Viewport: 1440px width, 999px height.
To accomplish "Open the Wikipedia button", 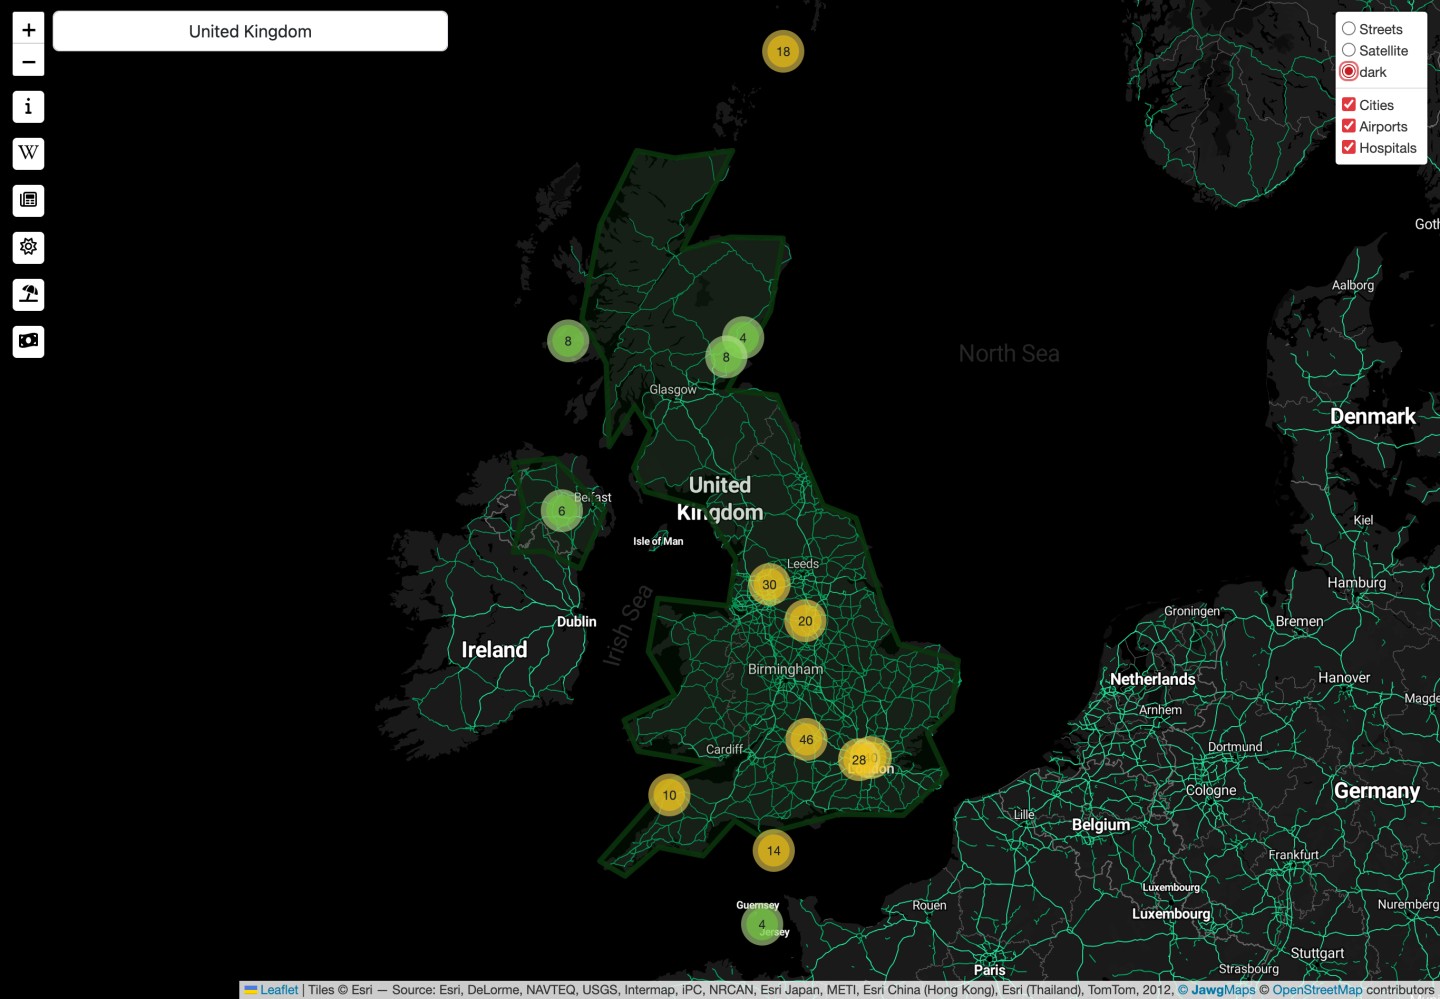I will [28, 153].
